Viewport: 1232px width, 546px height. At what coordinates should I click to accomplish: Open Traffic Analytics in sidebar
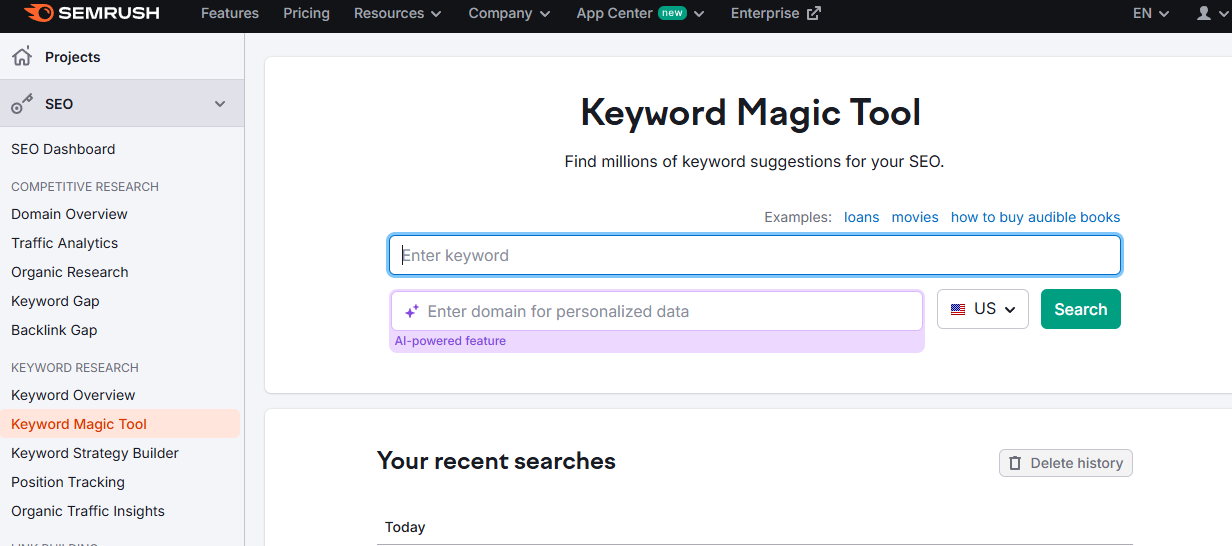(64, 243)
